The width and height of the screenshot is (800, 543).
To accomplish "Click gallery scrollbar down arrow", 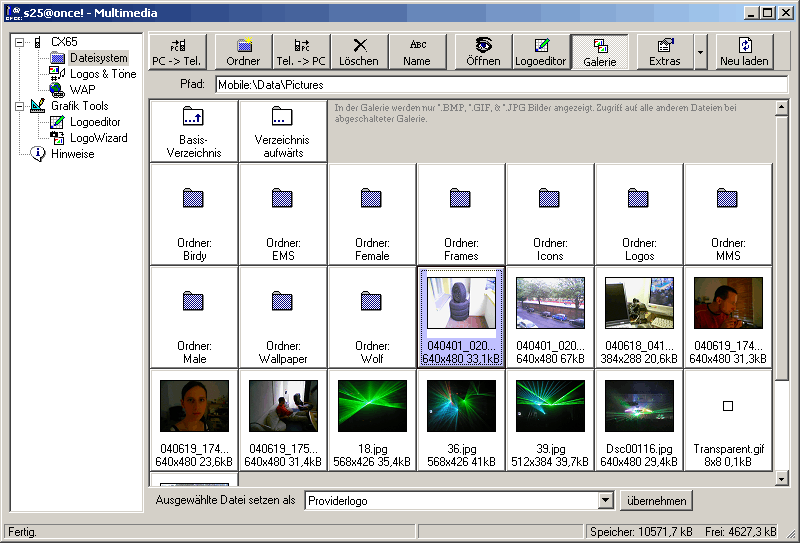I will (782, 478).
